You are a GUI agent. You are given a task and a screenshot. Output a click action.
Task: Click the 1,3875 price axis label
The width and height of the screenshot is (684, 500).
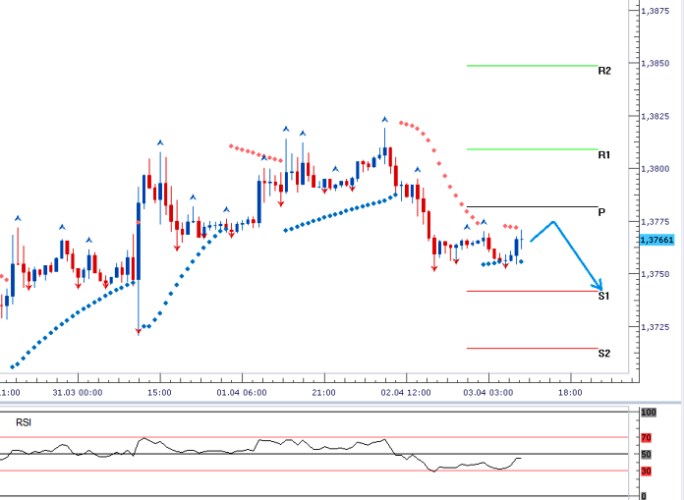(655, 11)
